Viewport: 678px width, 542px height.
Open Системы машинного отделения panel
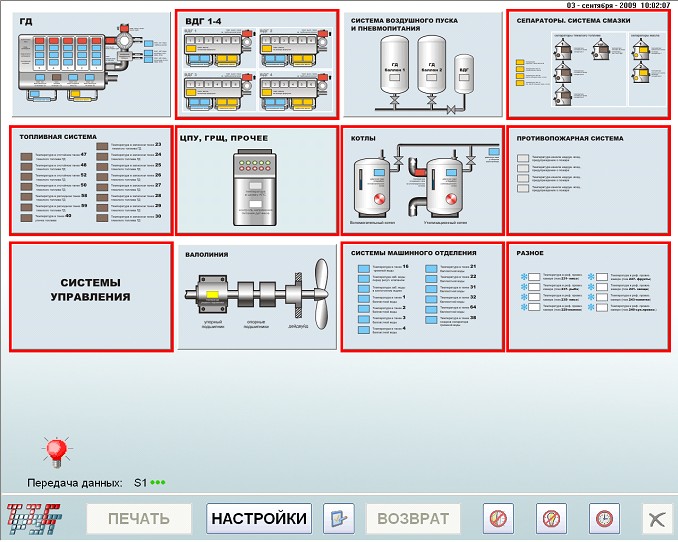[x=422, y=297]
